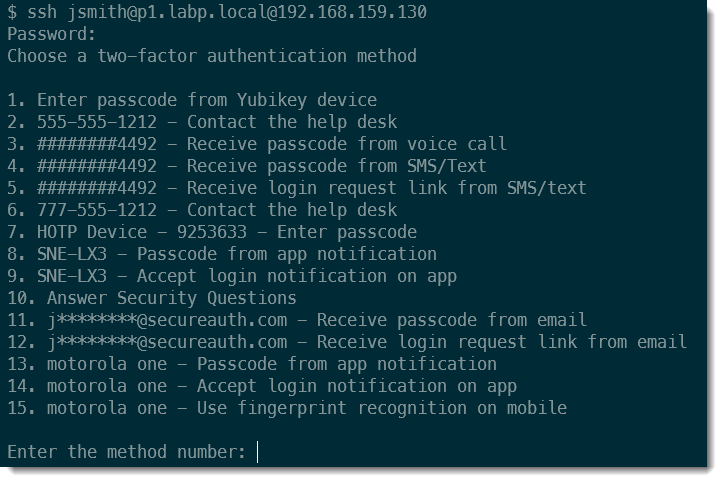Viewport: 722px width, 482px height.
Task: Click the Password prompt line
Action: point(51,34)
